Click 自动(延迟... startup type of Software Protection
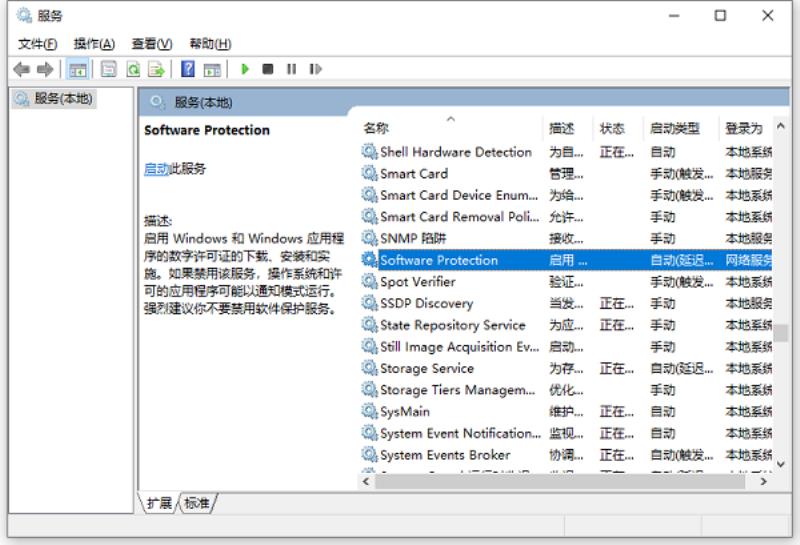This screenshot has width=800, height=545. point(682,260)
